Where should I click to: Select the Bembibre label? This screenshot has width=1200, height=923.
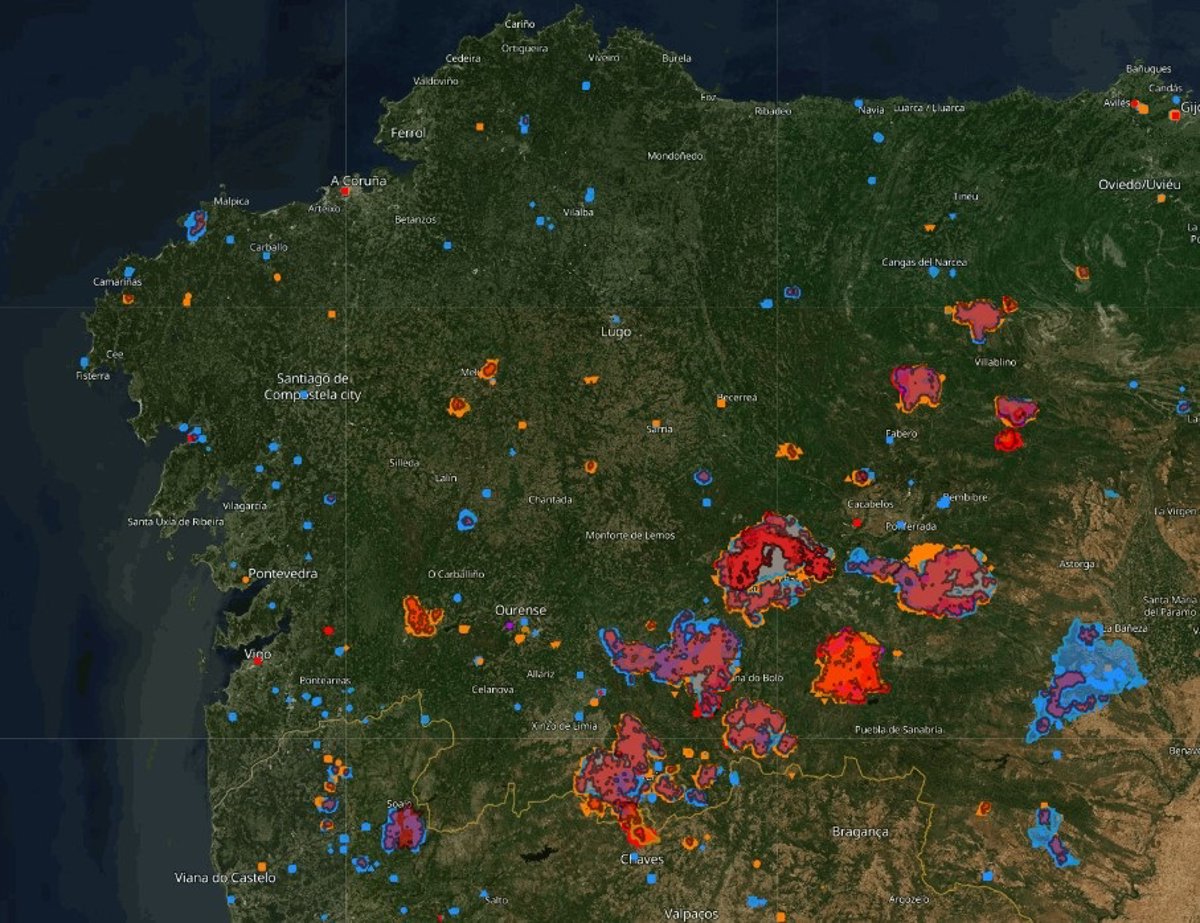[x=964, y=497]
